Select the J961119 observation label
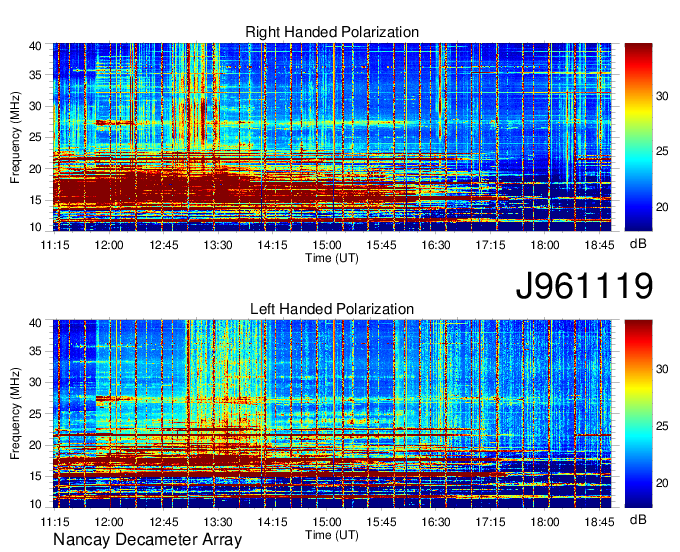Image resolution: width=680 pixels, height=552 pixels. click(584, 286)
